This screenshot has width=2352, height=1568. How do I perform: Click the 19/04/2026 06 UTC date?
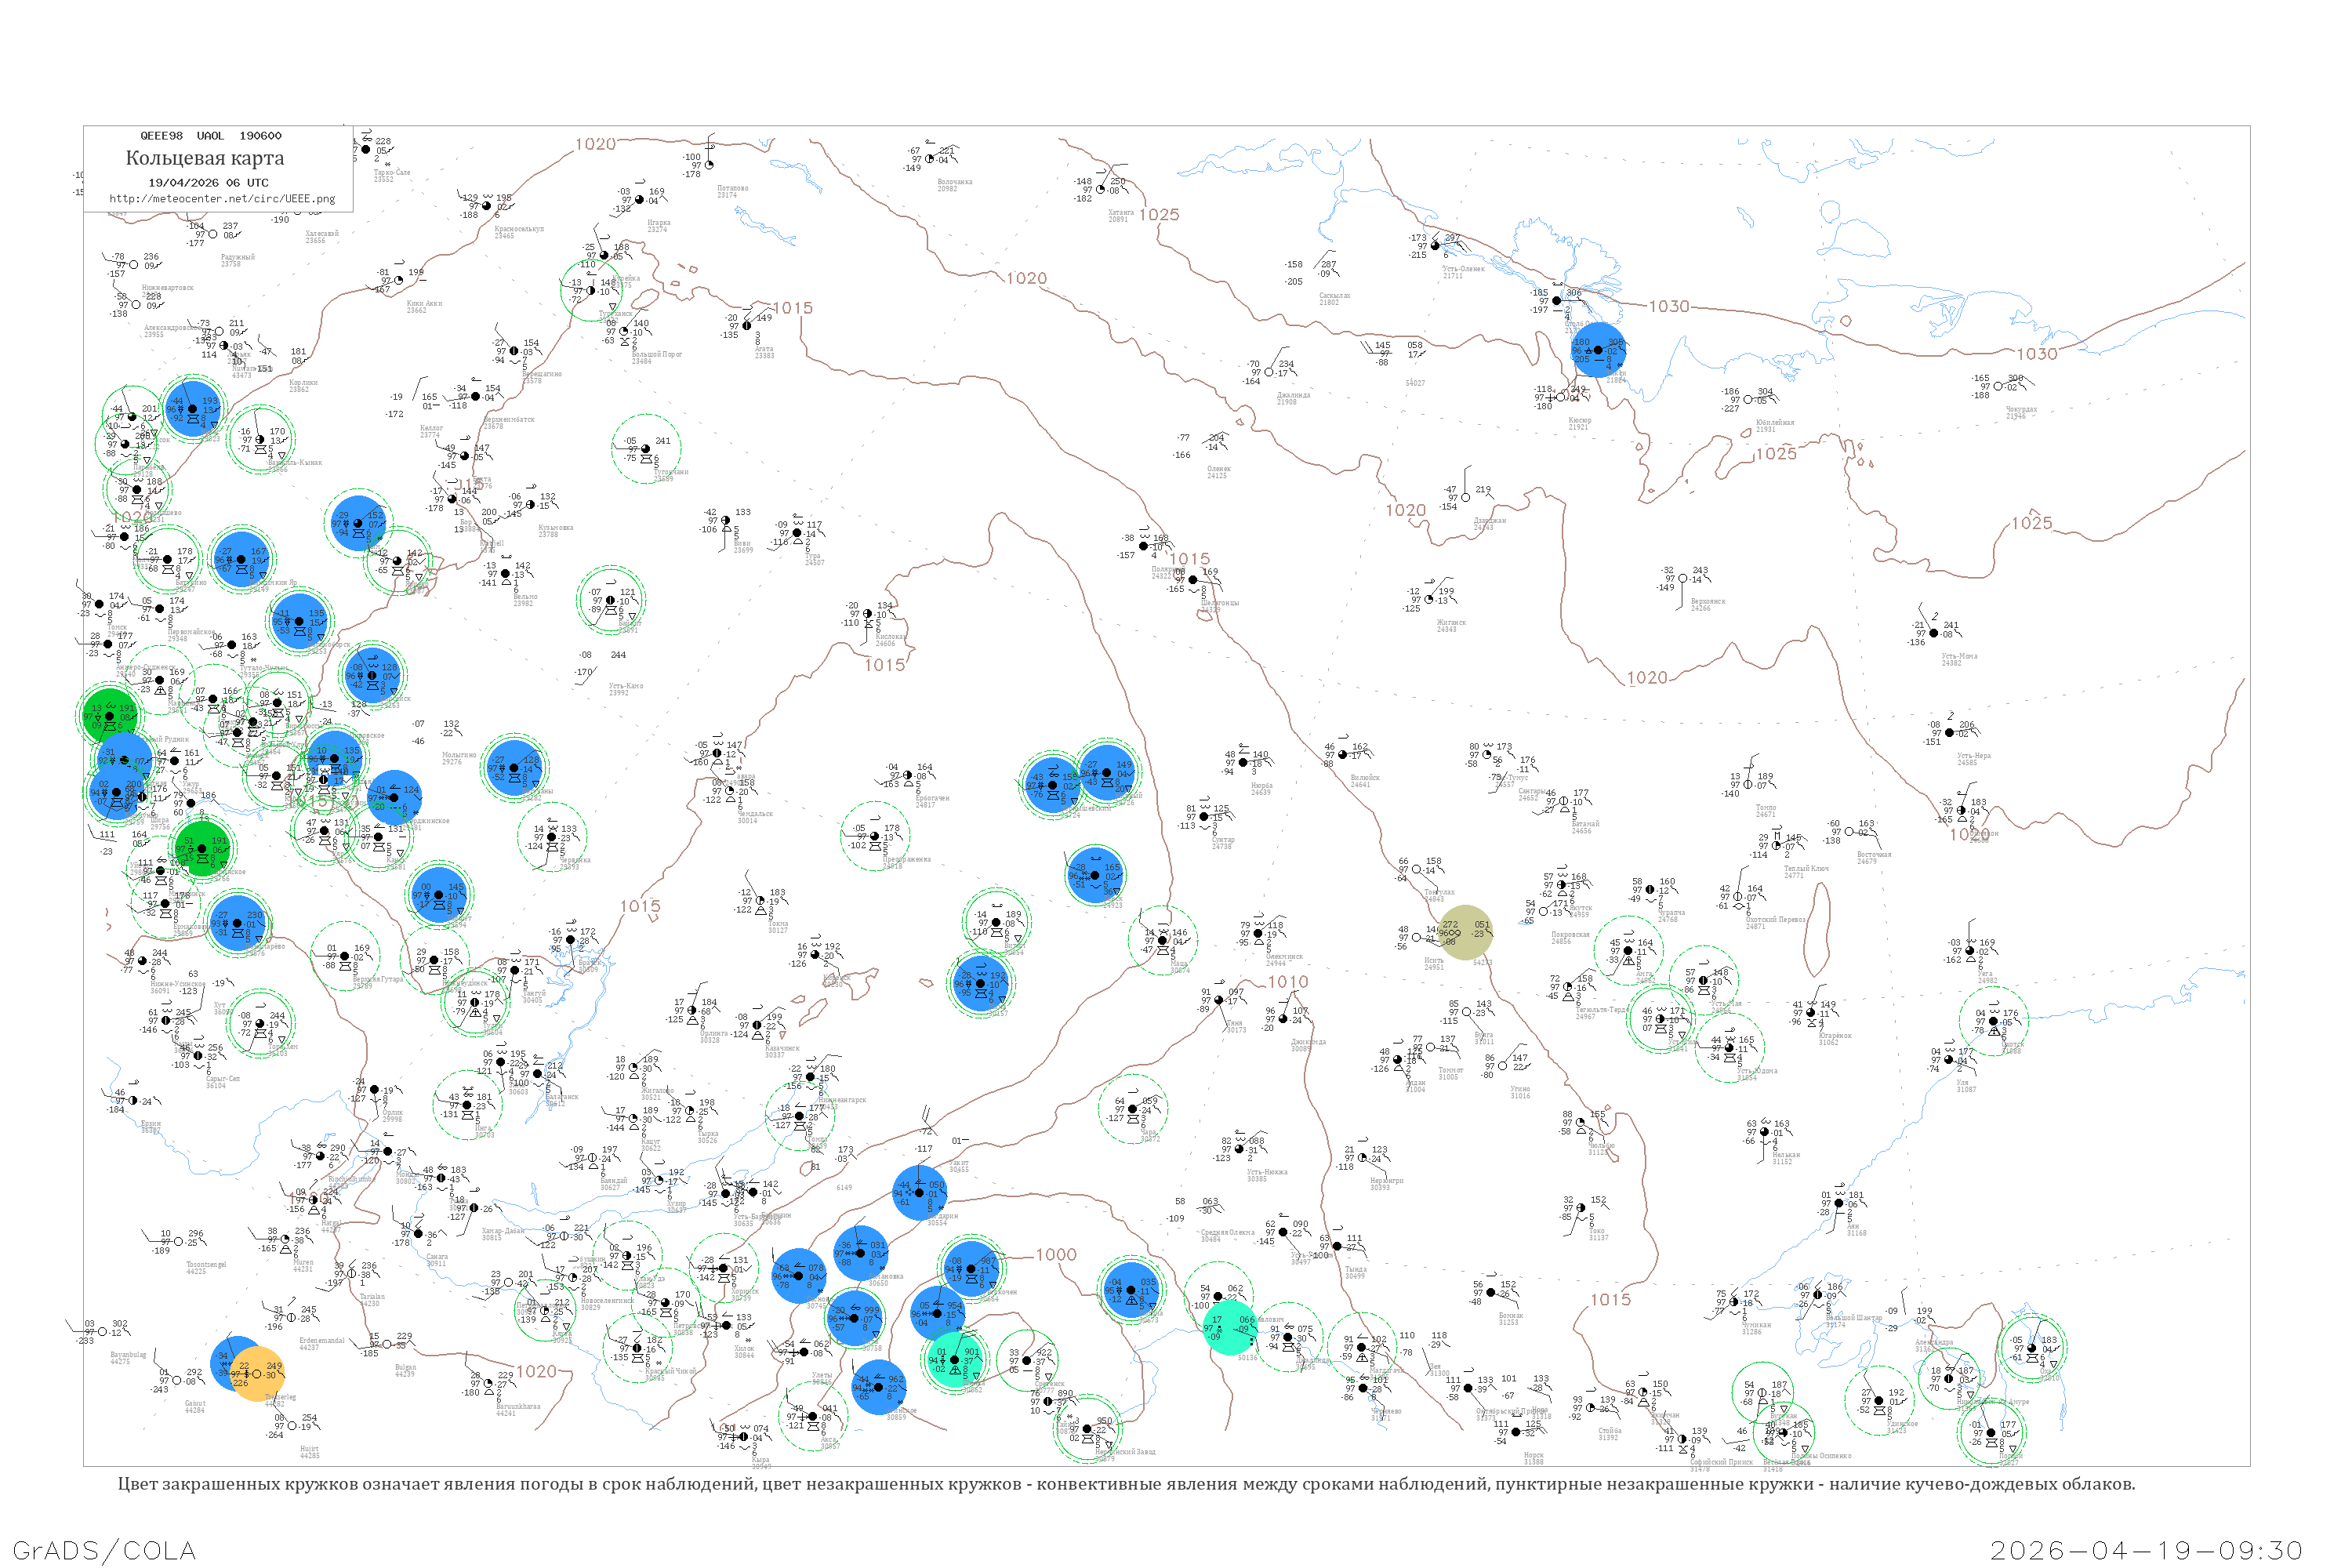pyautogui.click(x=208, y=182)
